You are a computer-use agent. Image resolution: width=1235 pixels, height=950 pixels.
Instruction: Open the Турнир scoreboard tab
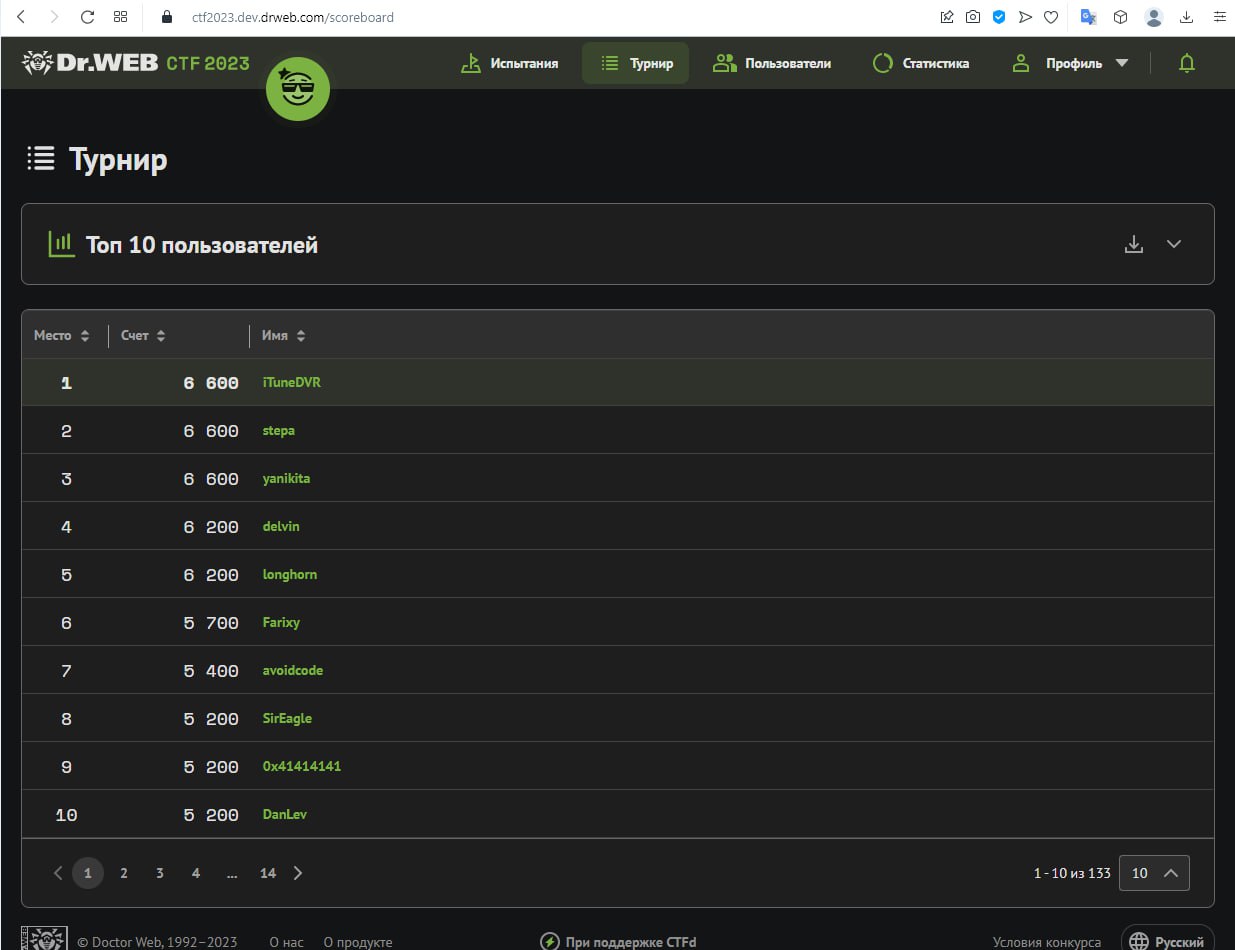(x=636, y=63)
